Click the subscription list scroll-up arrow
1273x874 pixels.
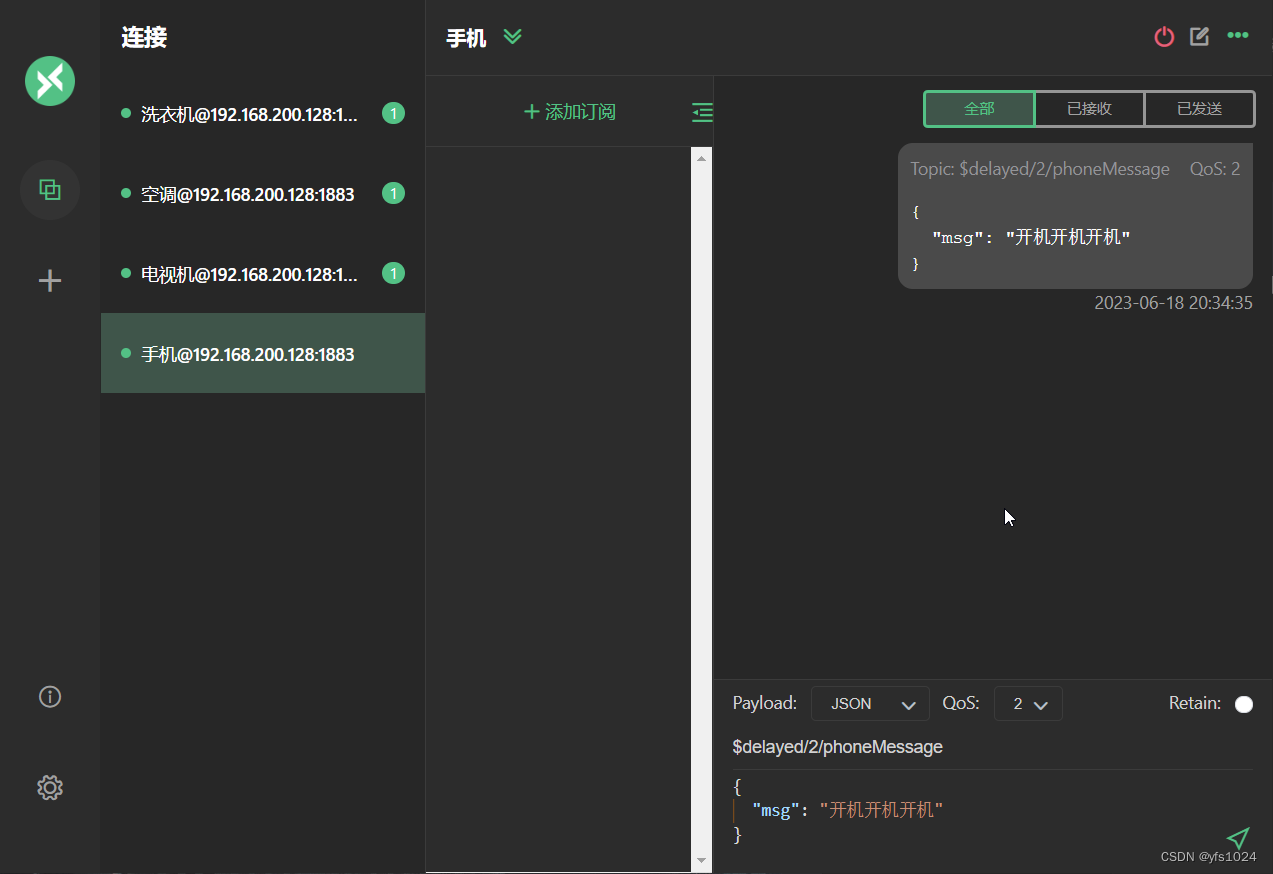tap(701, 158)
